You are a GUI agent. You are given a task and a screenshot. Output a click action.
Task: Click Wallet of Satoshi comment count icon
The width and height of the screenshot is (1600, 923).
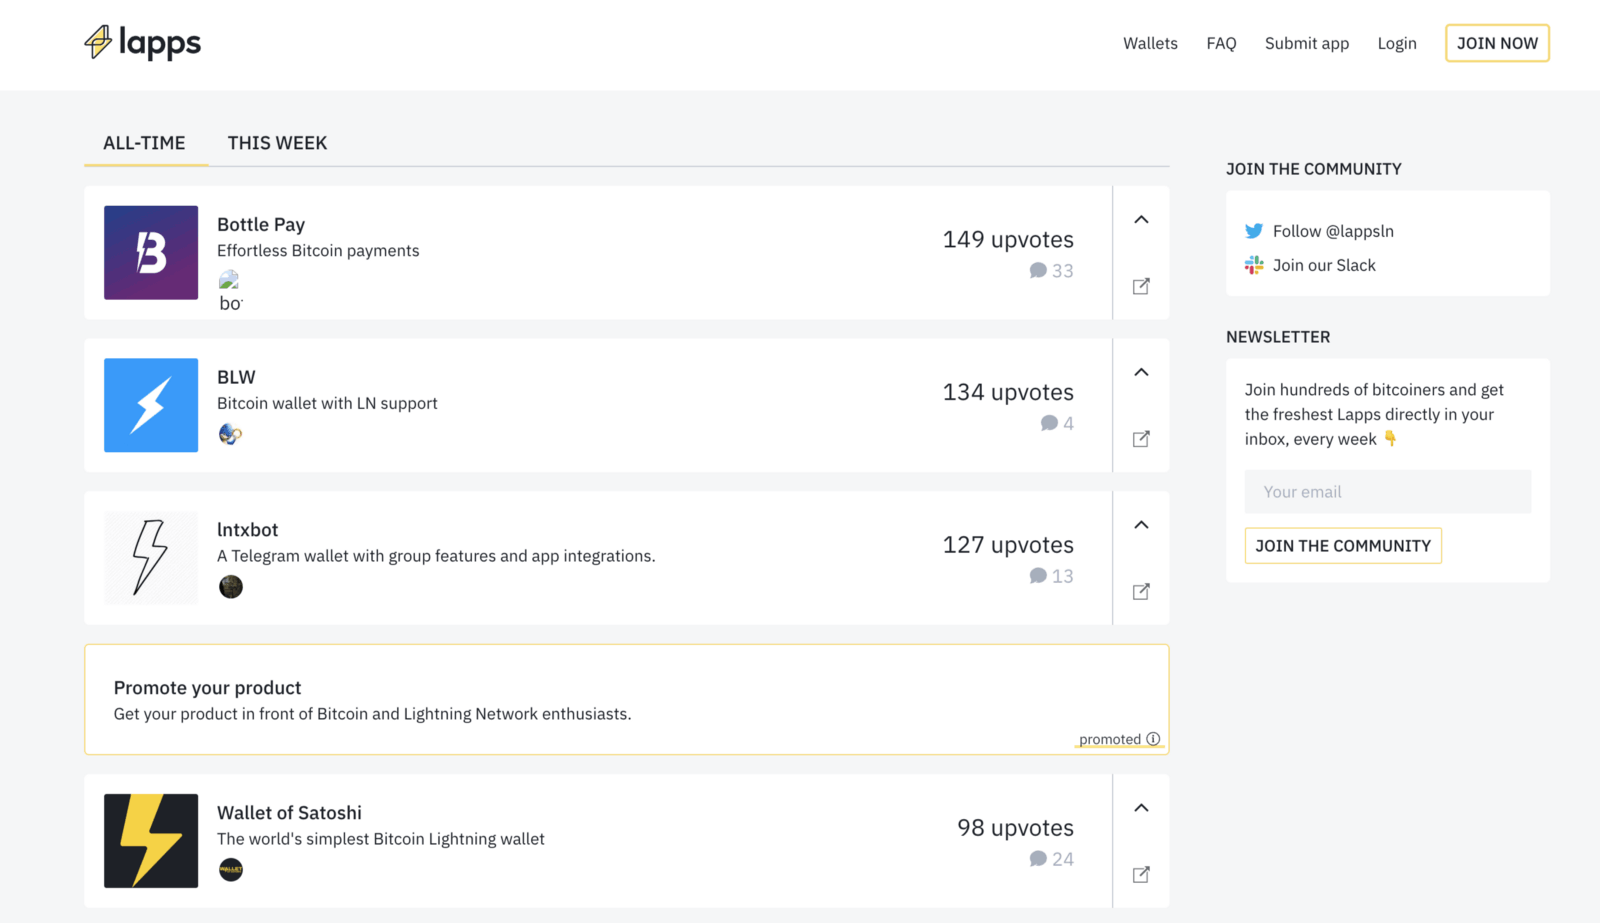1038,859
